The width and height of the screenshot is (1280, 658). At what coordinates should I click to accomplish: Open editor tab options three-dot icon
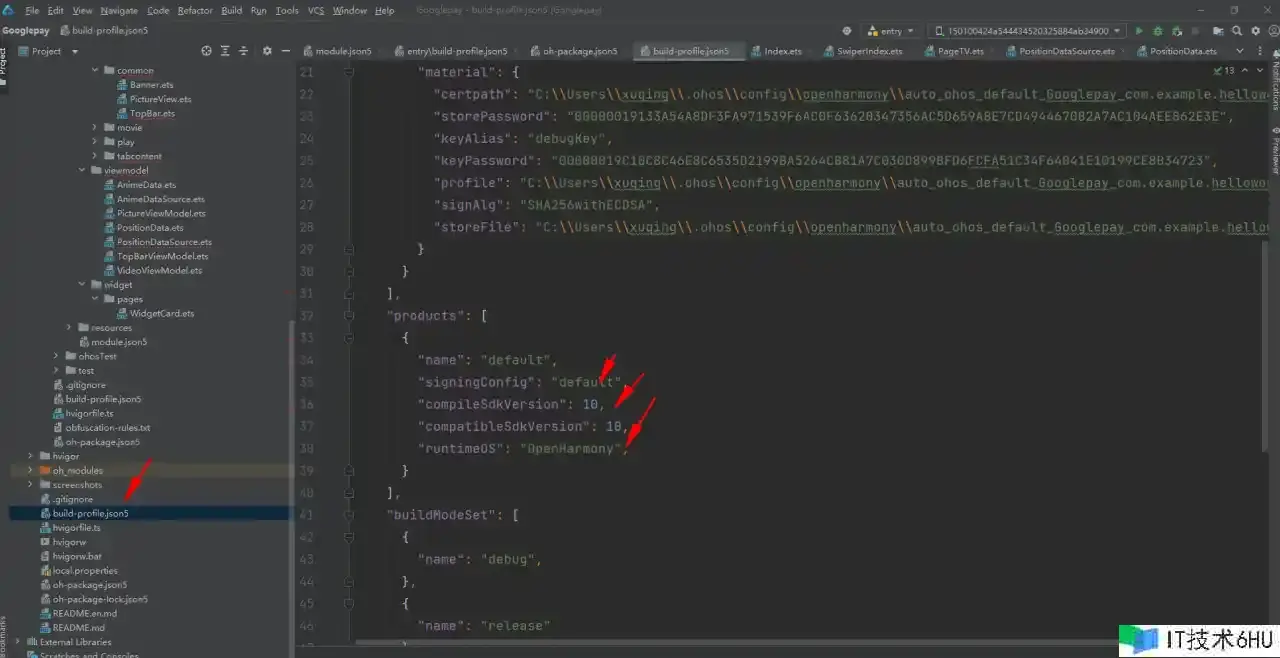click(x=1260, y=51)
